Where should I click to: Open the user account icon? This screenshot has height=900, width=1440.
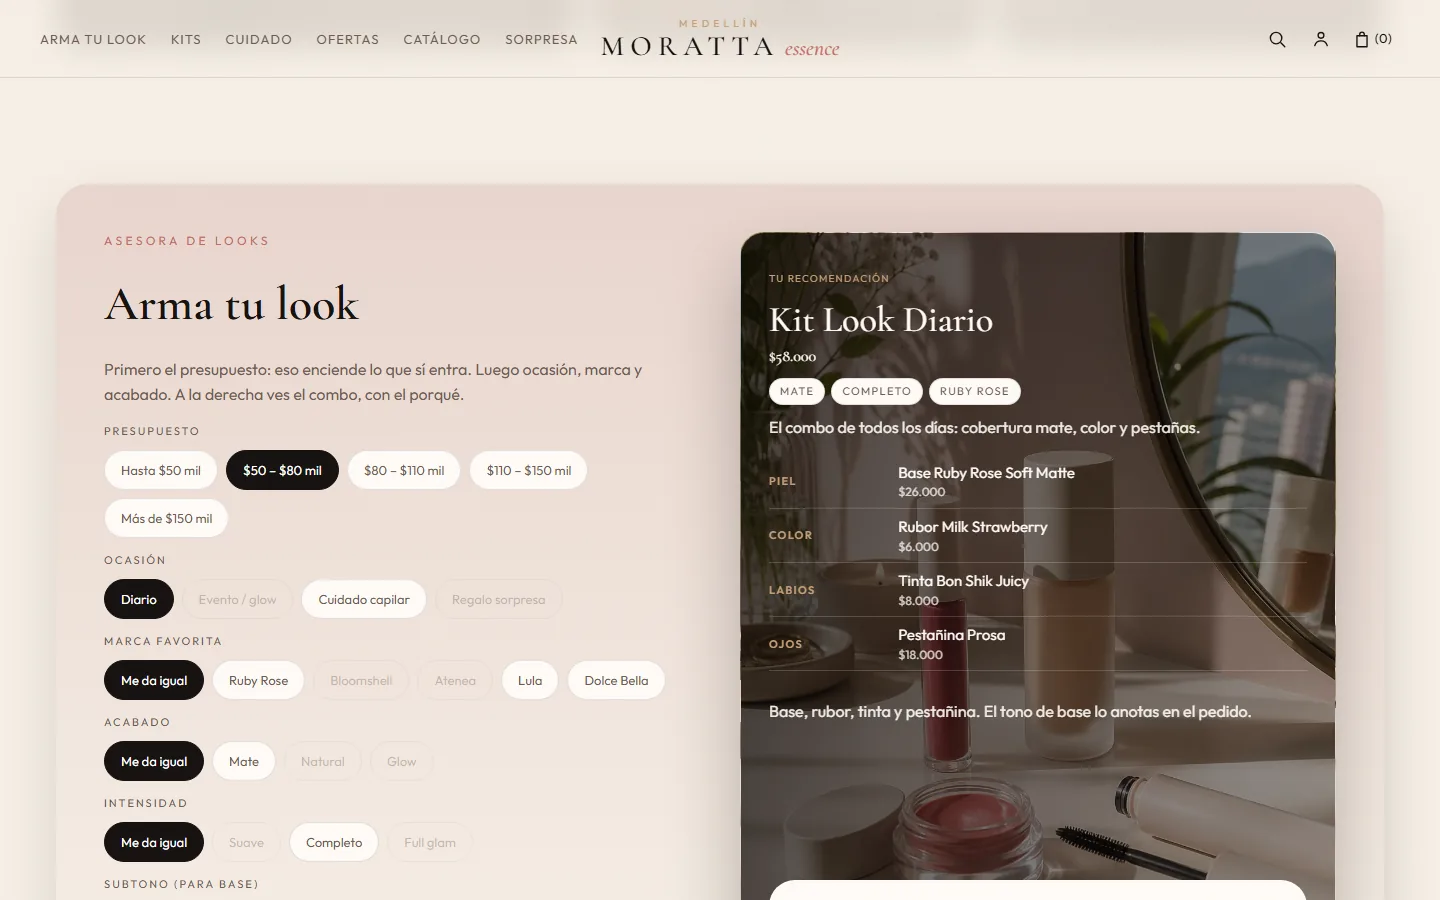tap(1321, 39)
